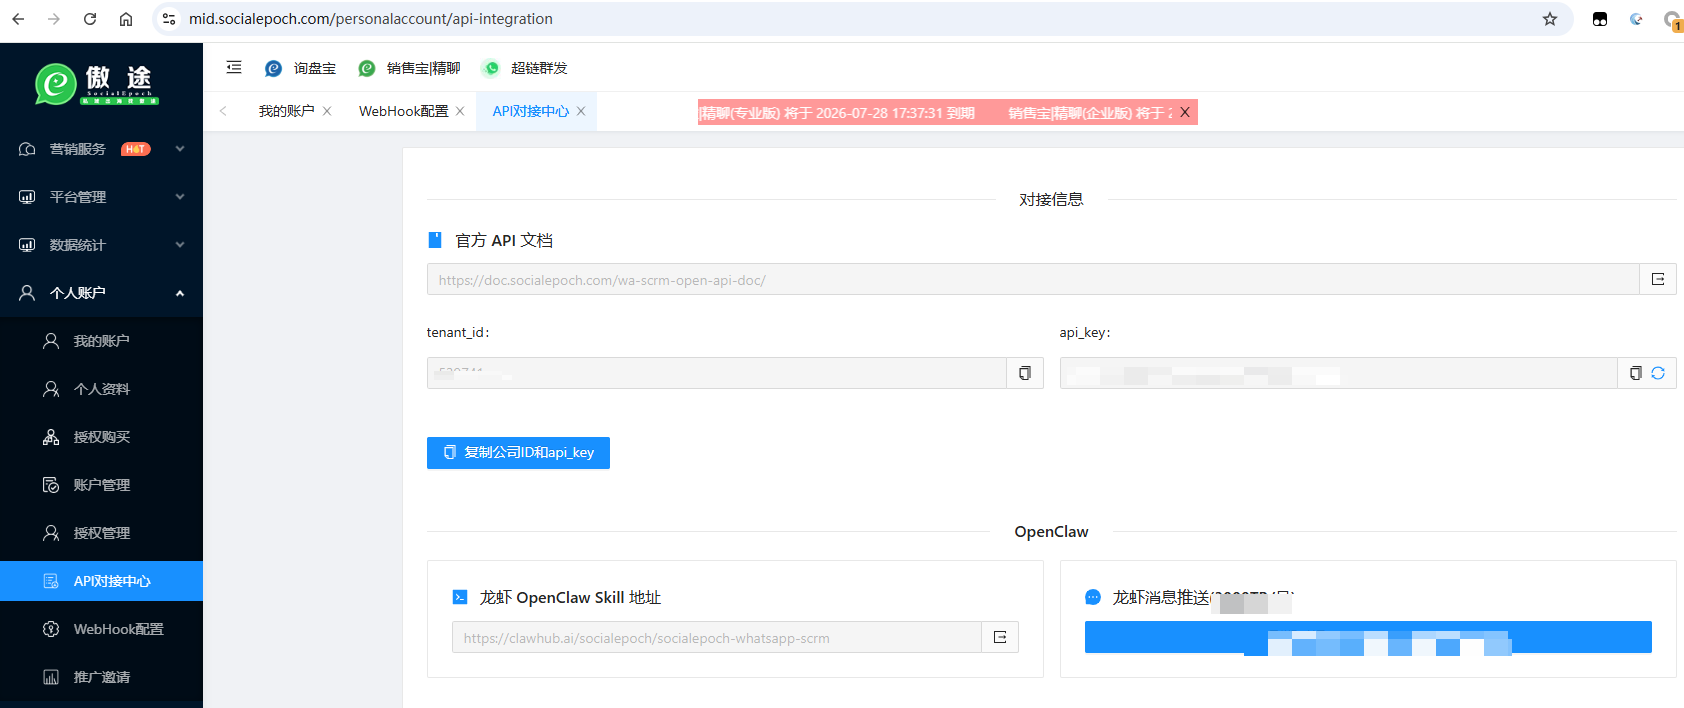Open OpenClaw Skill address link icon
The image size is (1684, 708).
click(1000, 637)
